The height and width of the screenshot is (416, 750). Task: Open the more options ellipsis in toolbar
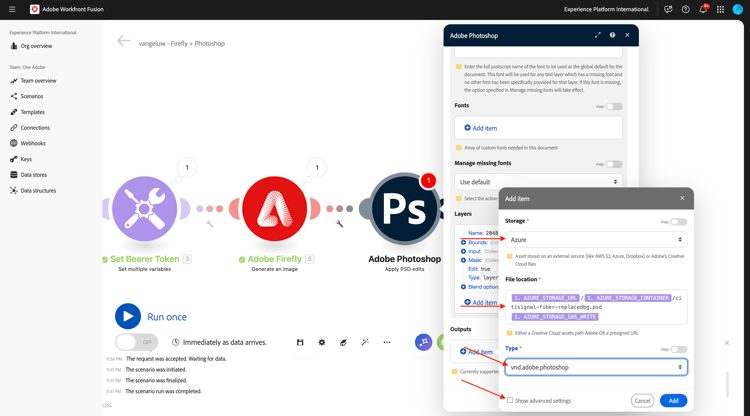(386, 342)
